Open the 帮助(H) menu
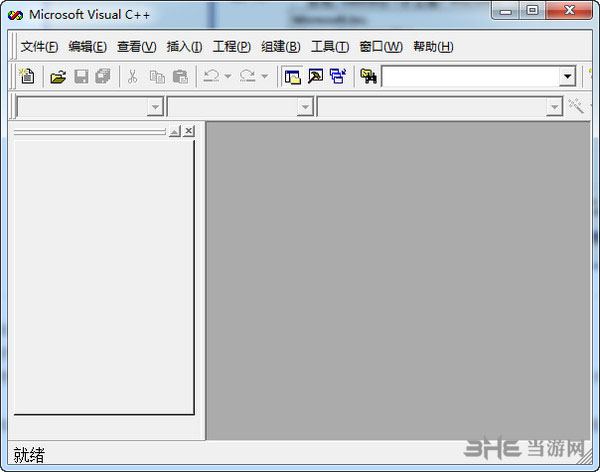Screen dimensions: 600x472 coord(433,47)
